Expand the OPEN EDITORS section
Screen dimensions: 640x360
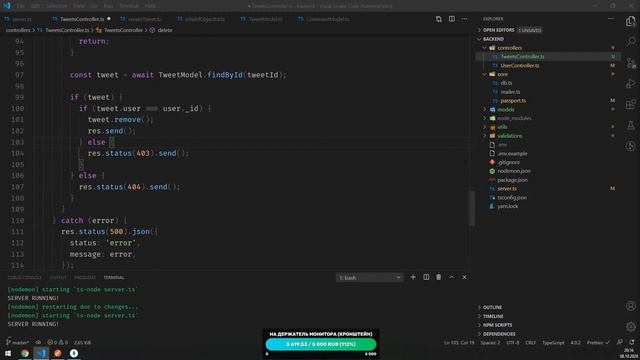[498, 30]
